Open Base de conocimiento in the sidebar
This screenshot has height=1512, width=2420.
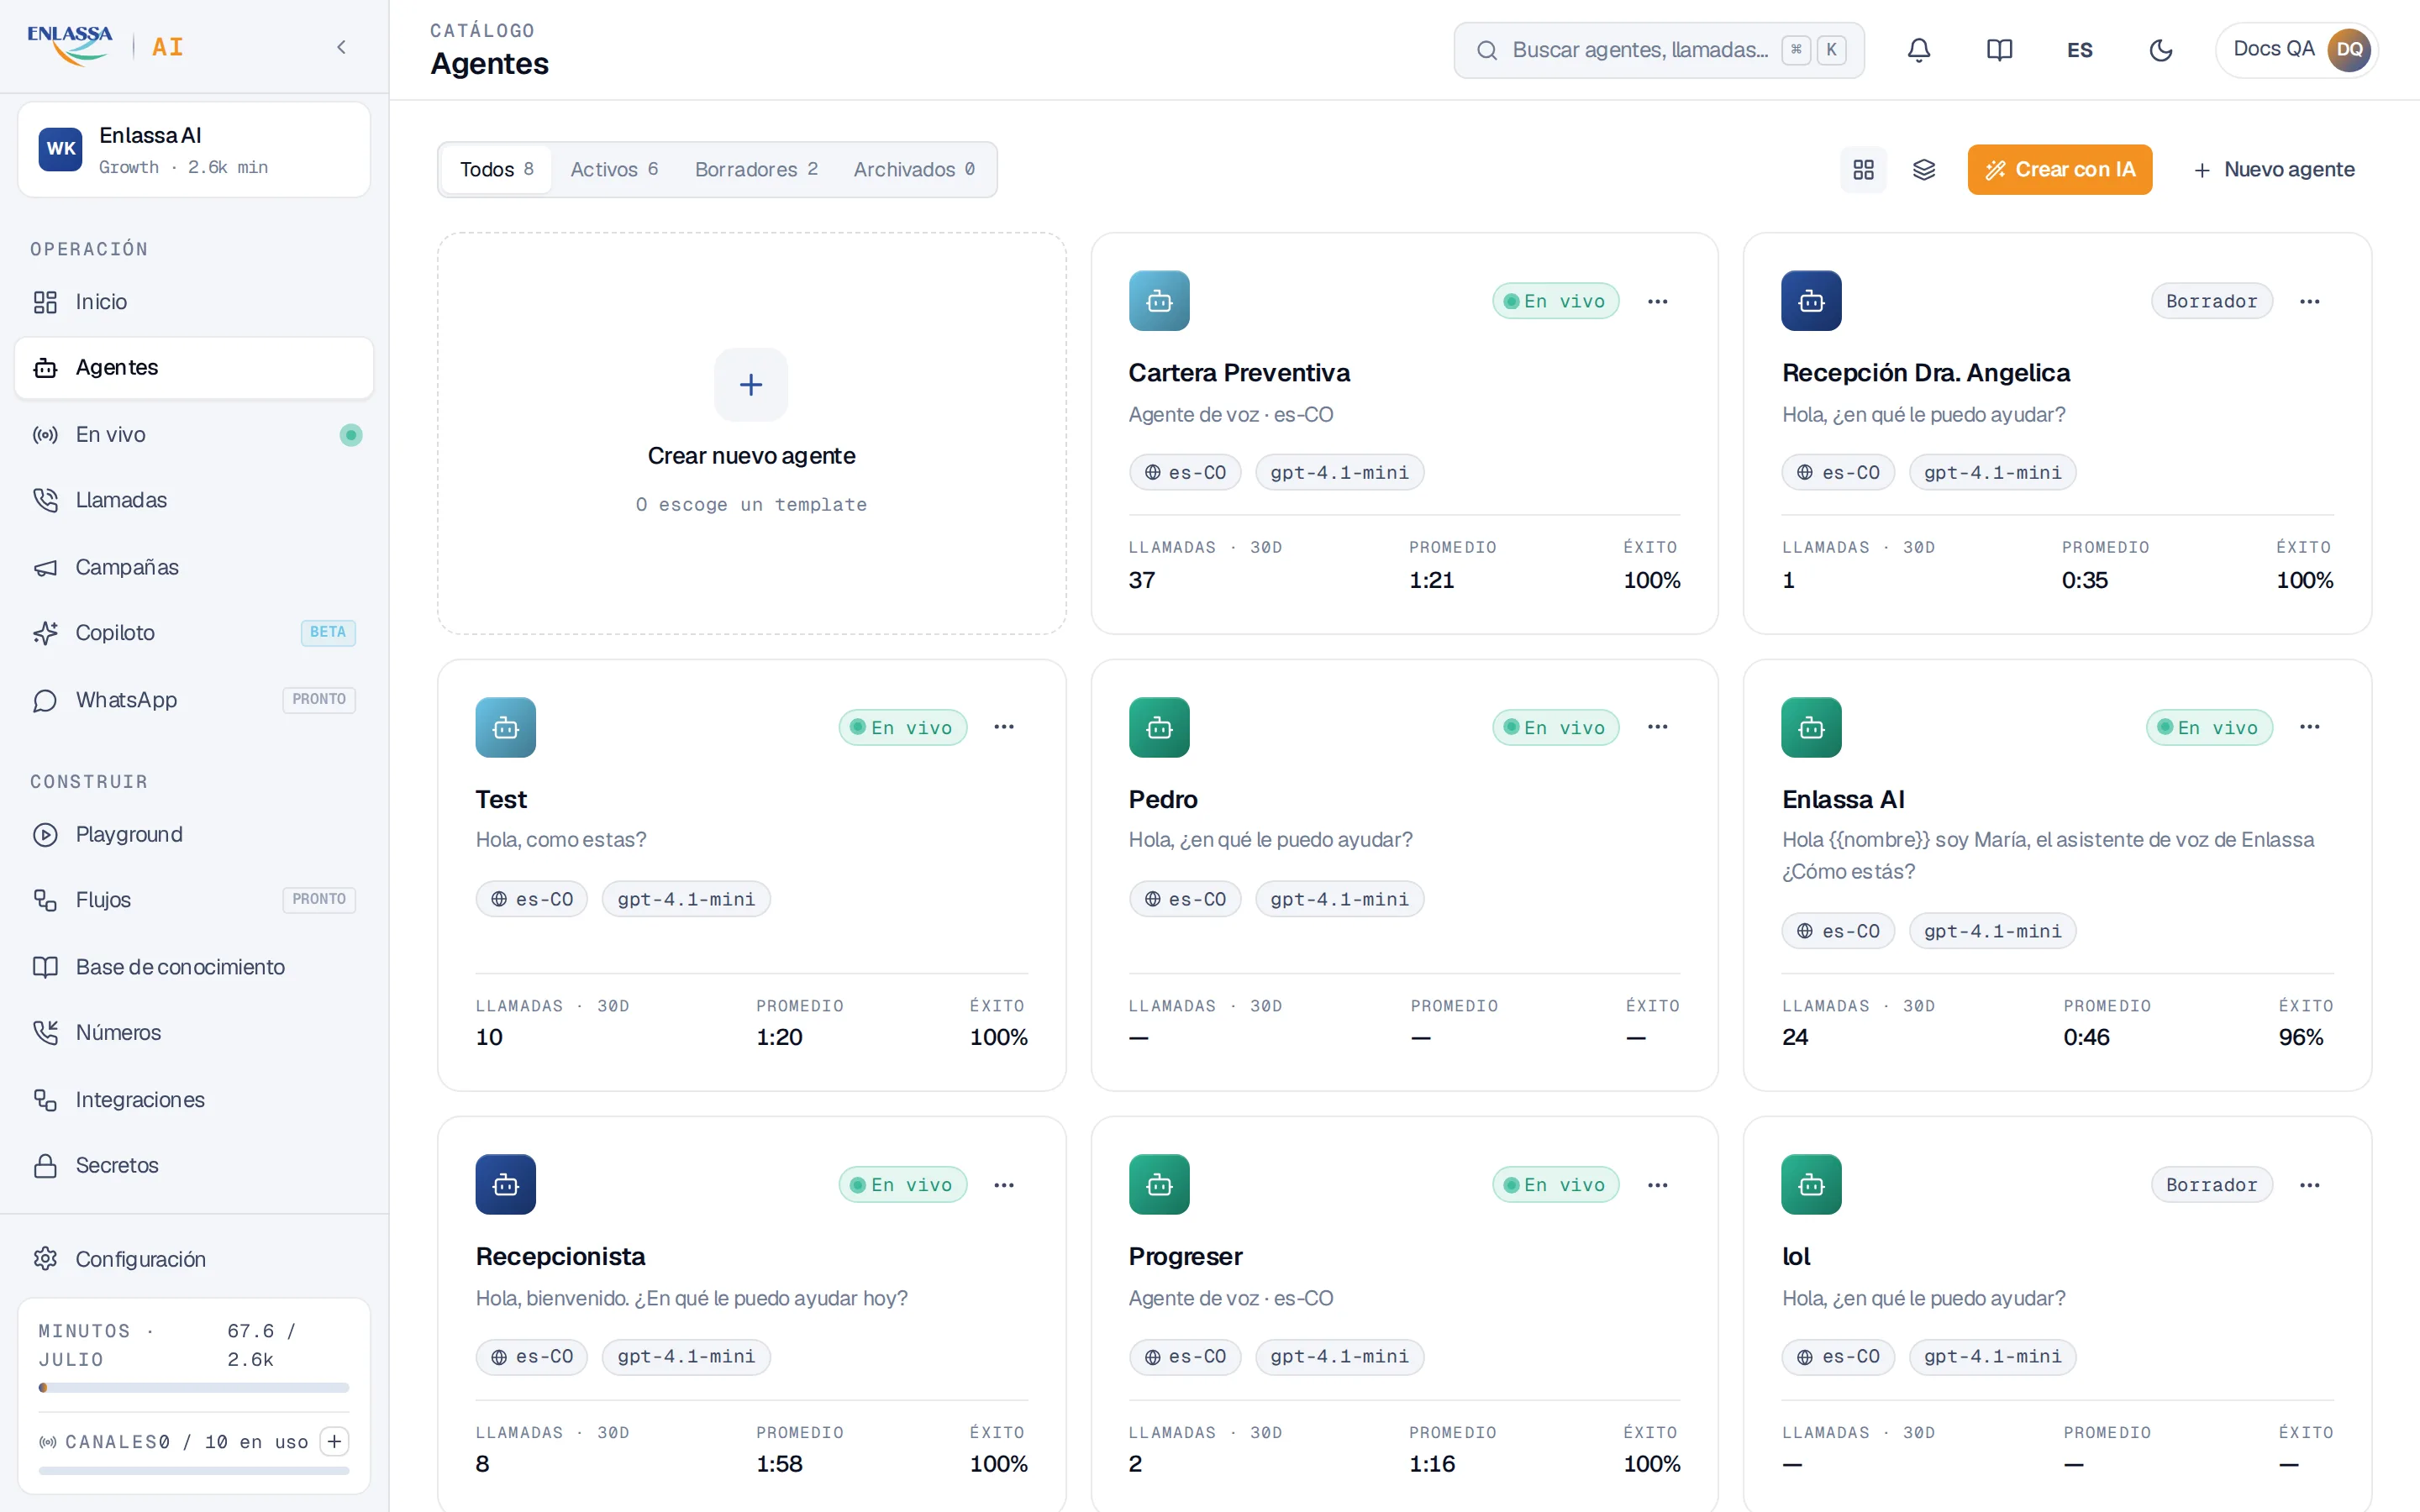point(194,967)
